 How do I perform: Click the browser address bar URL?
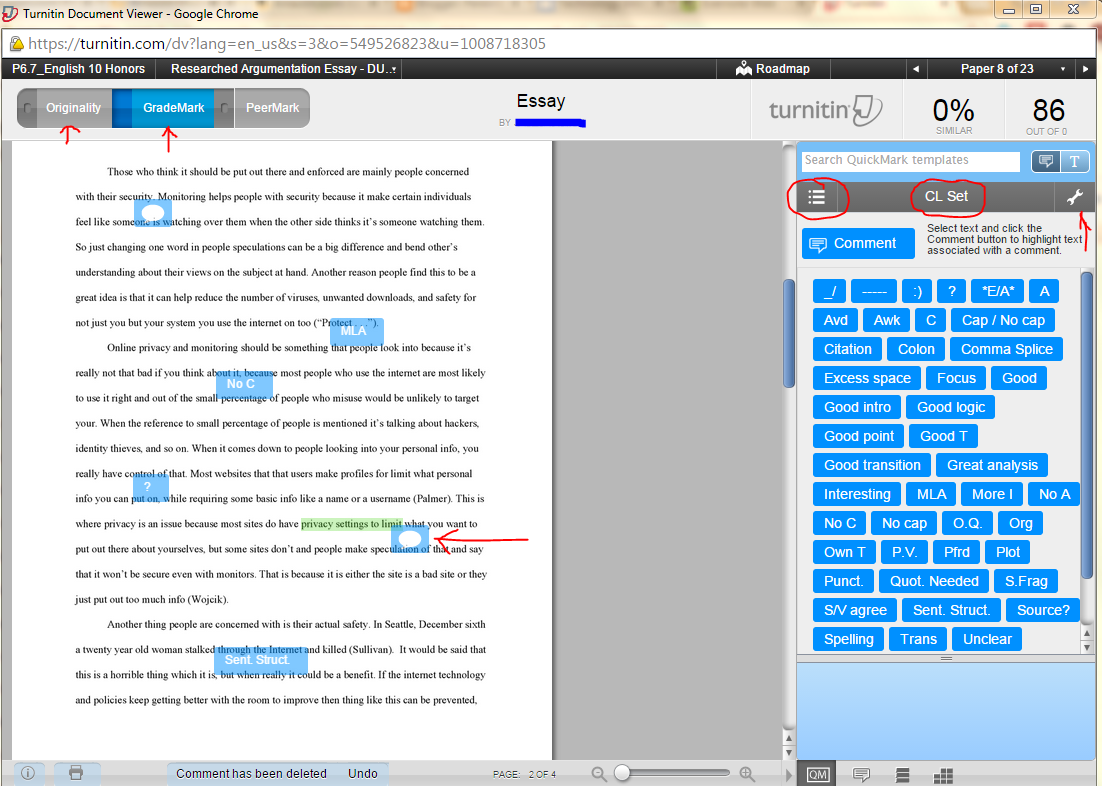(x=287, y=44)
